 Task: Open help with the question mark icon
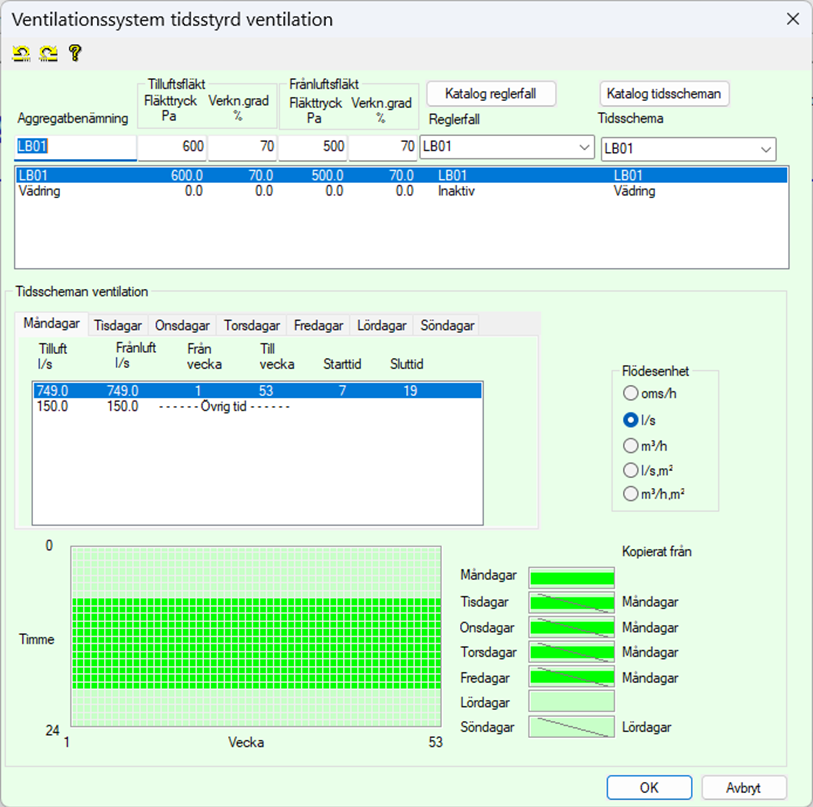pyautogui.click(x=74, y=53)
